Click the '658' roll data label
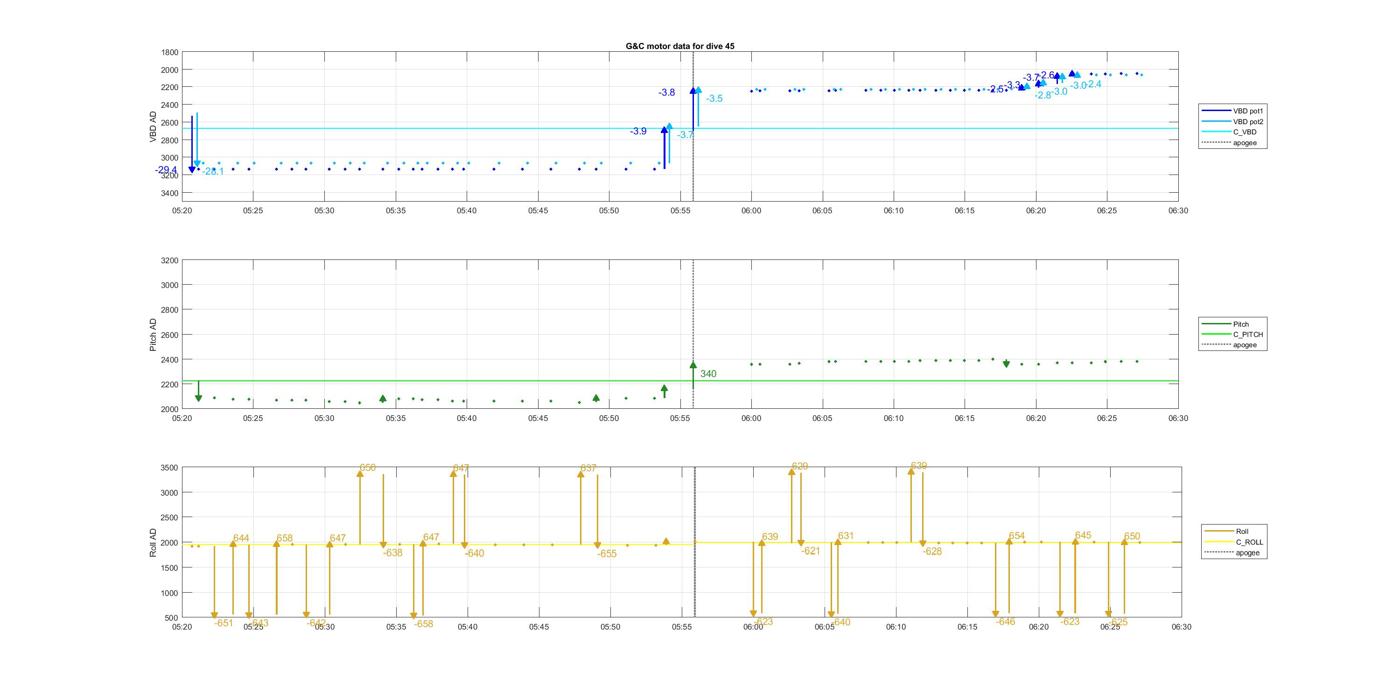This screenshot has height=693, width=1400. [285, 538]
